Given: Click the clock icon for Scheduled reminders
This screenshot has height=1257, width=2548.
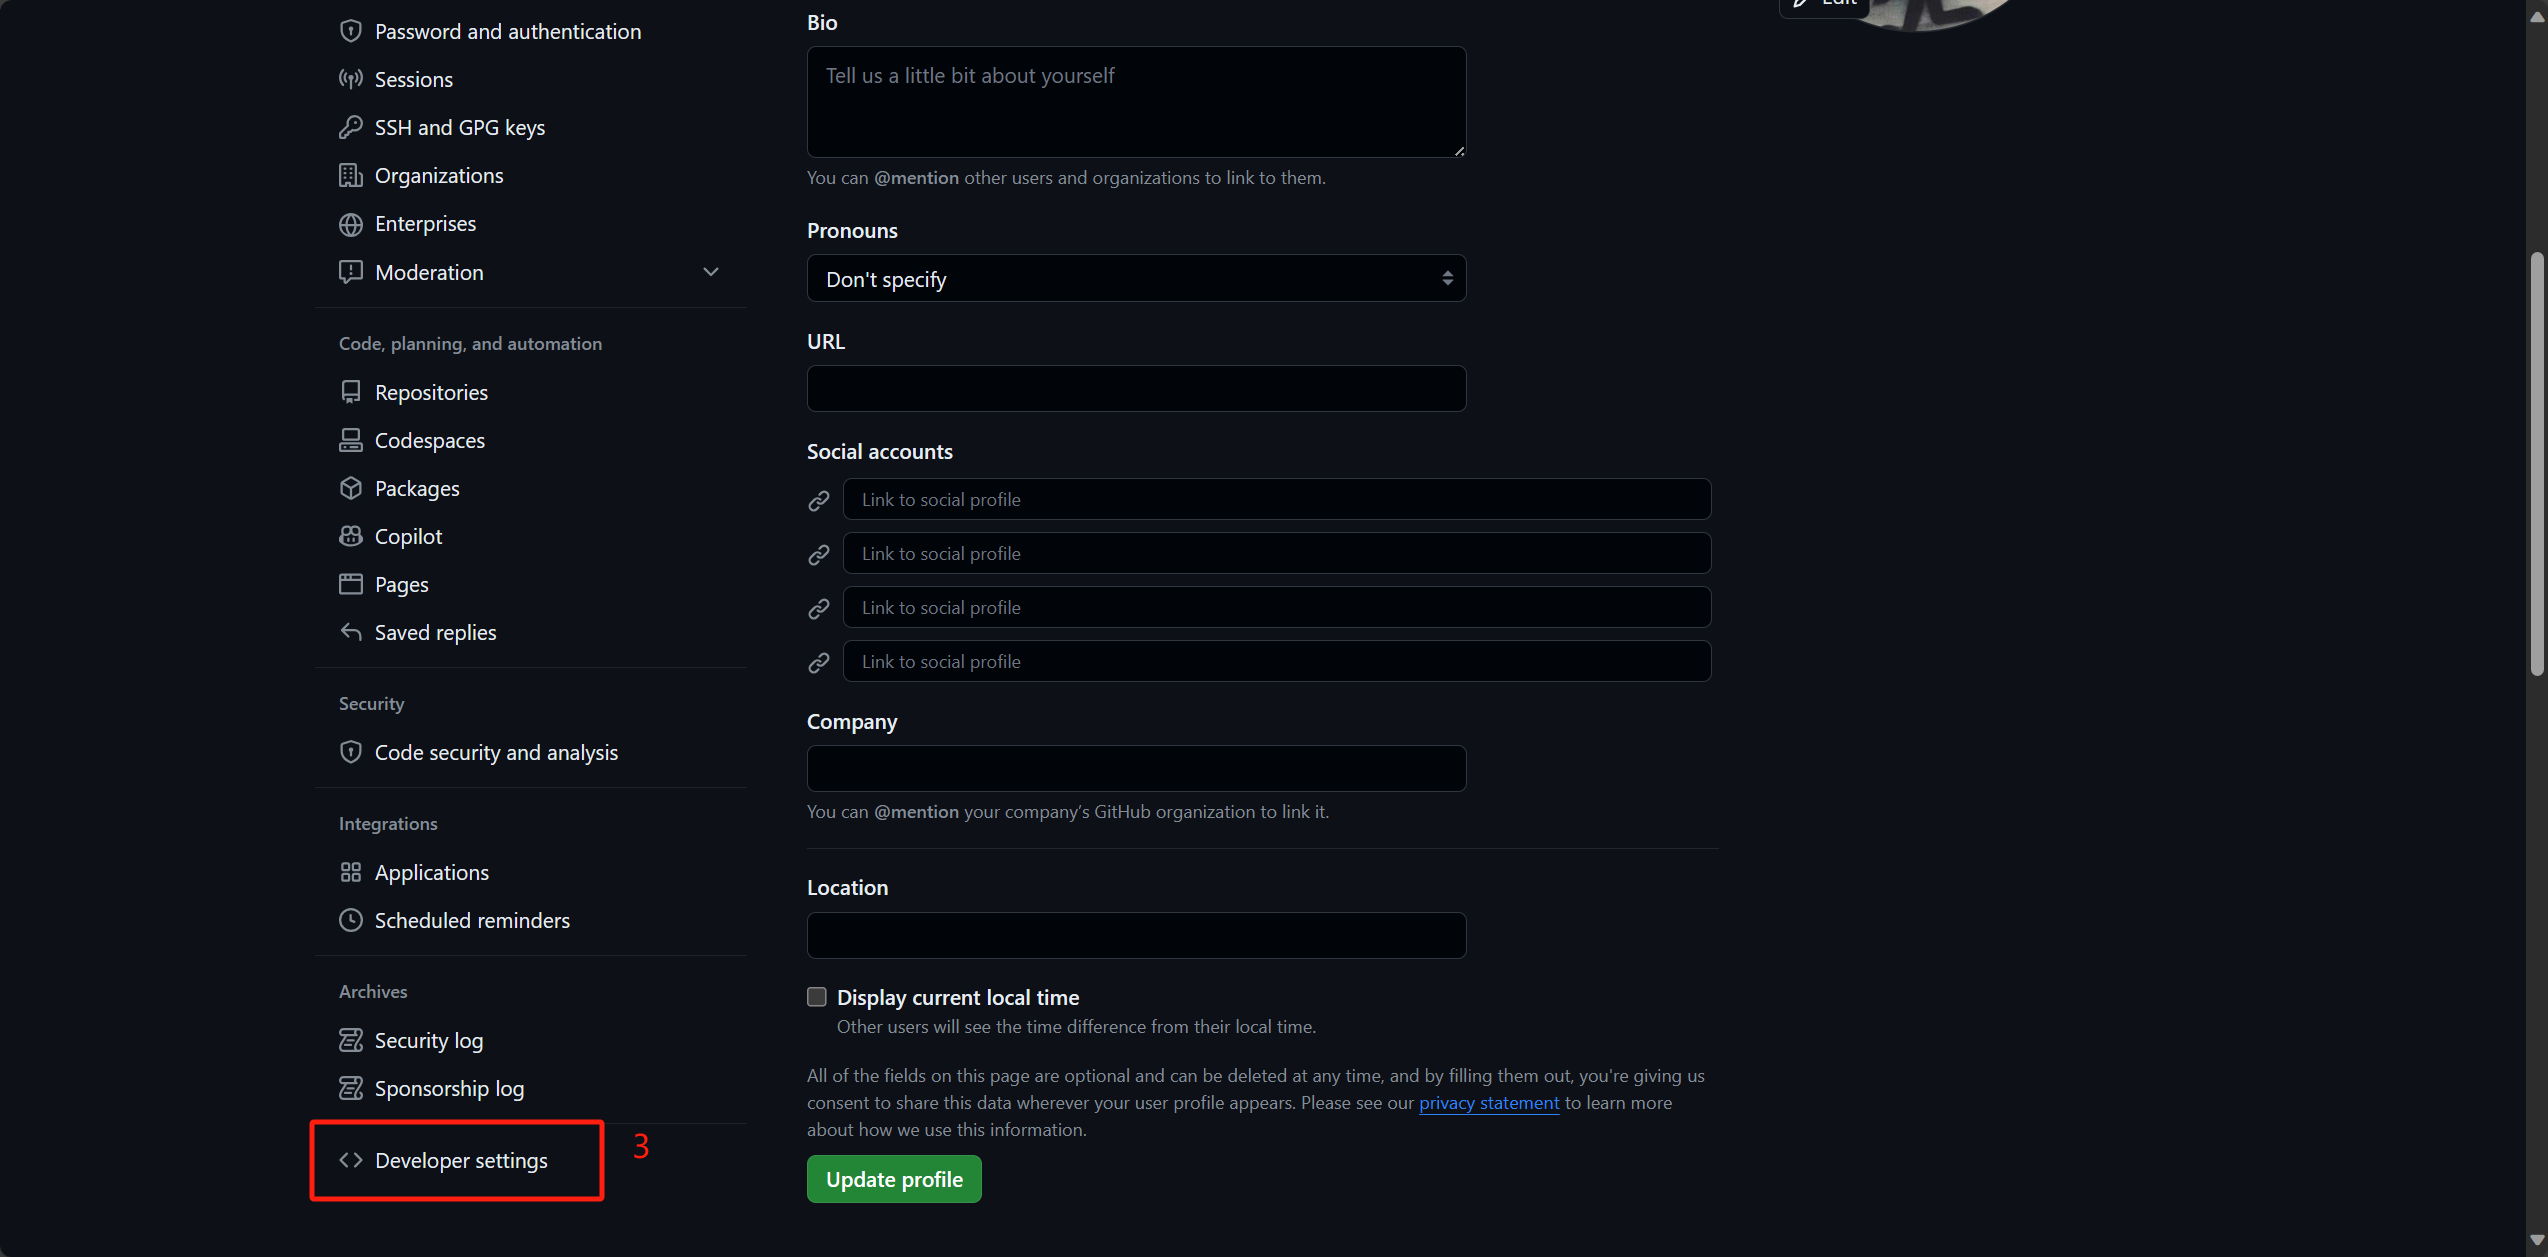Looking at the screenshot, I should point(350,920).
